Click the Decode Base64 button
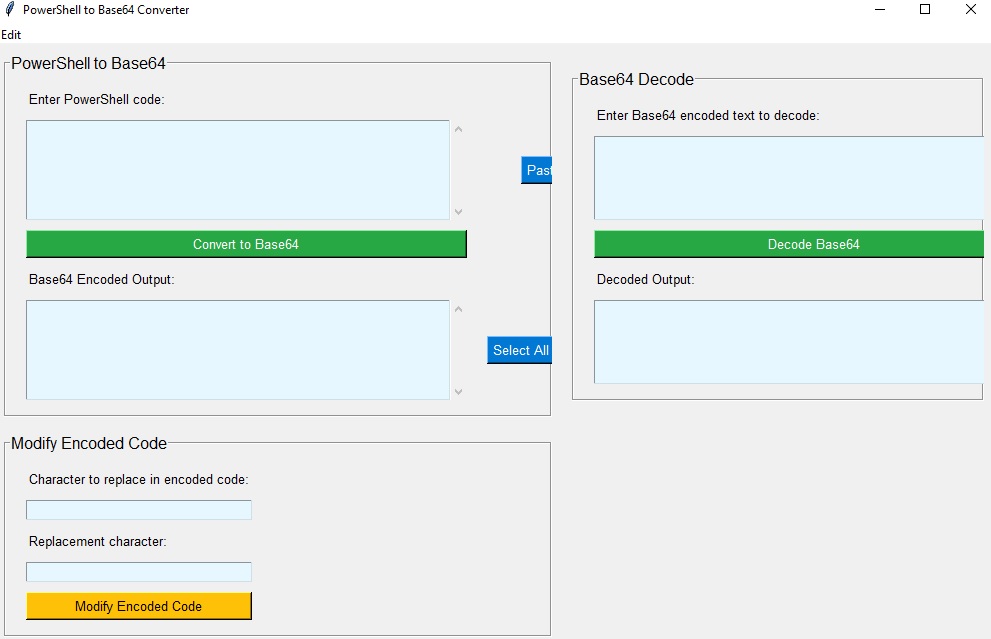 click(789, 244)
